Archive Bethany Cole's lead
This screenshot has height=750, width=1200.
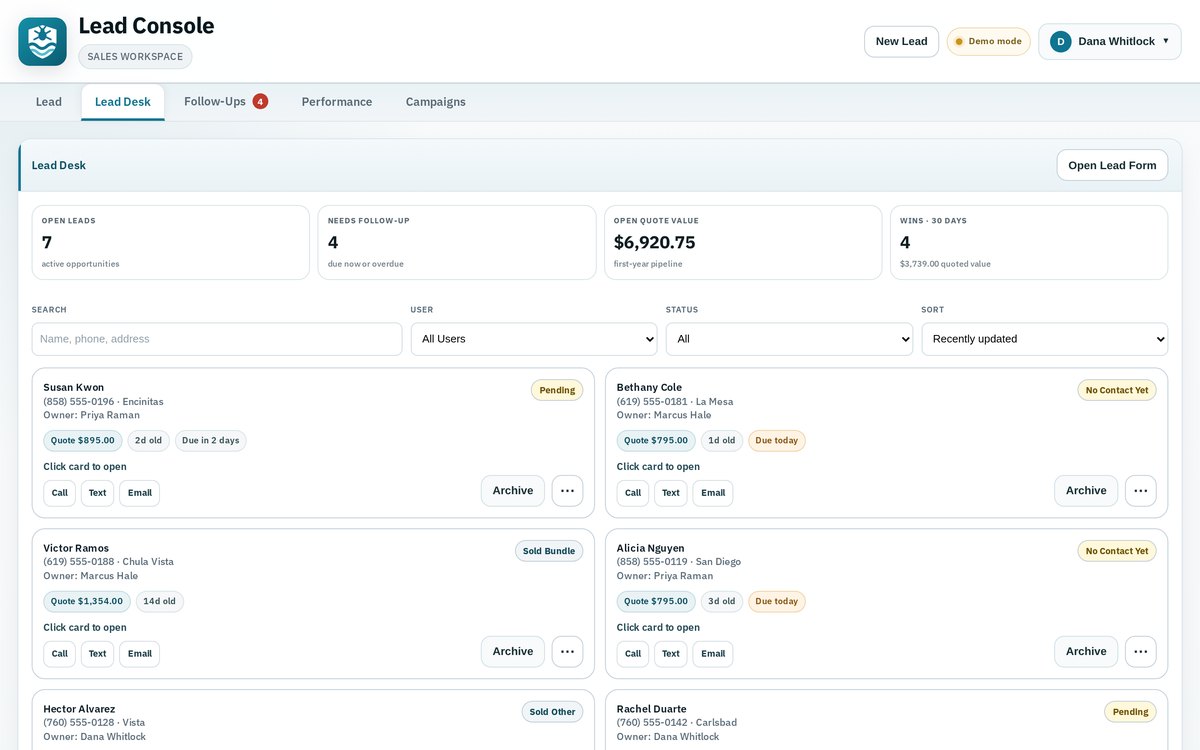point(1086,491)
